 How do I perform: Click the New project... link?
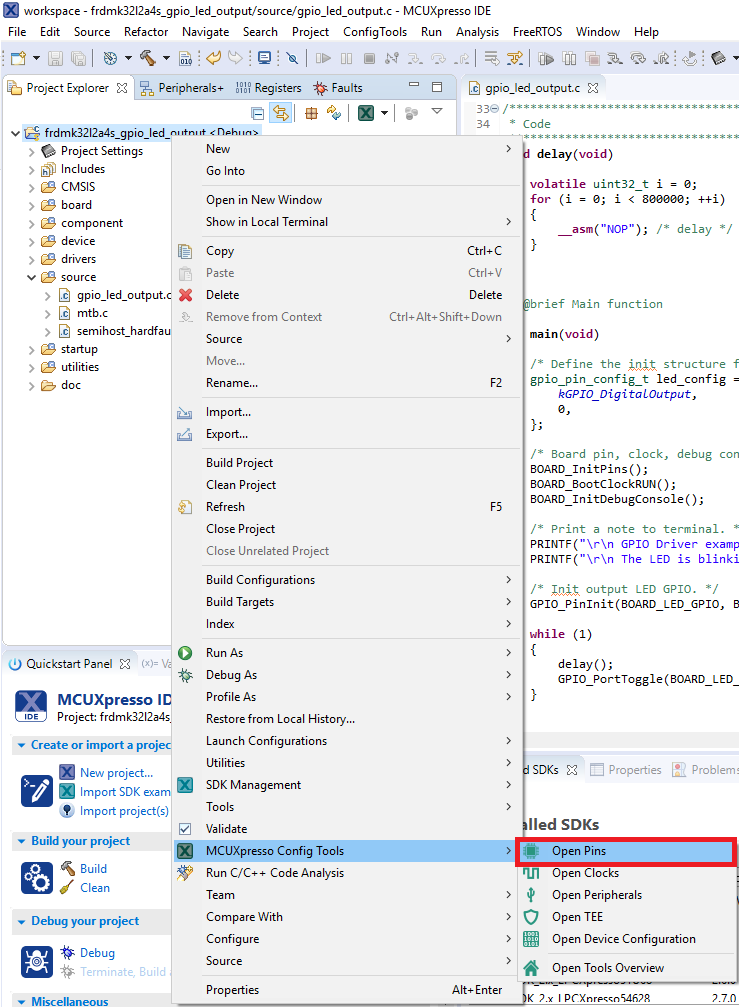click(x=116, y=773)
